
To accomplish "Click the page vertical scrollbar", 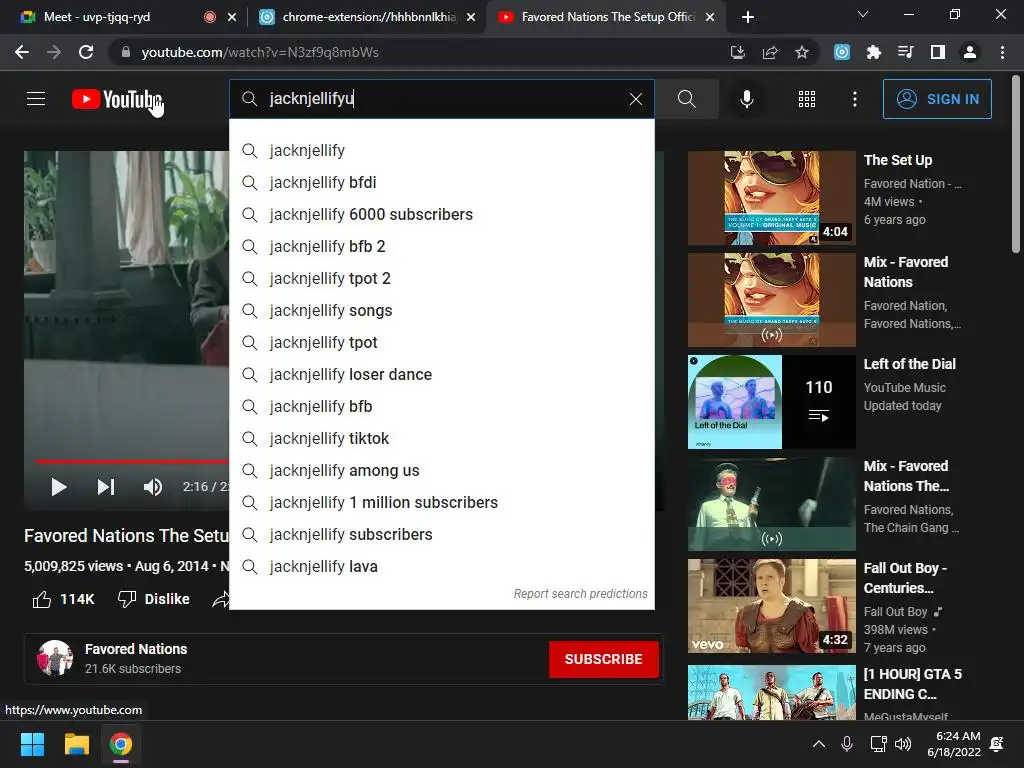I will pos(1015,163).
